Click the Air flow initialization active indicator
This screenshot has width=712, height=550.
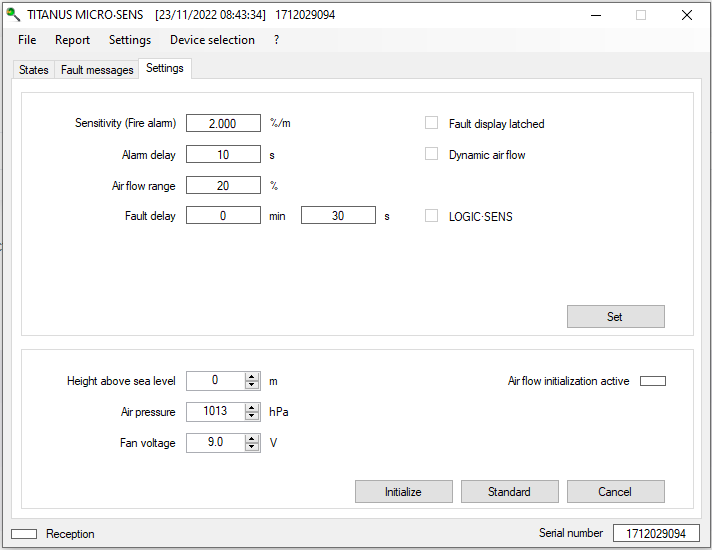pyautogui.click(x=653, y=381)
